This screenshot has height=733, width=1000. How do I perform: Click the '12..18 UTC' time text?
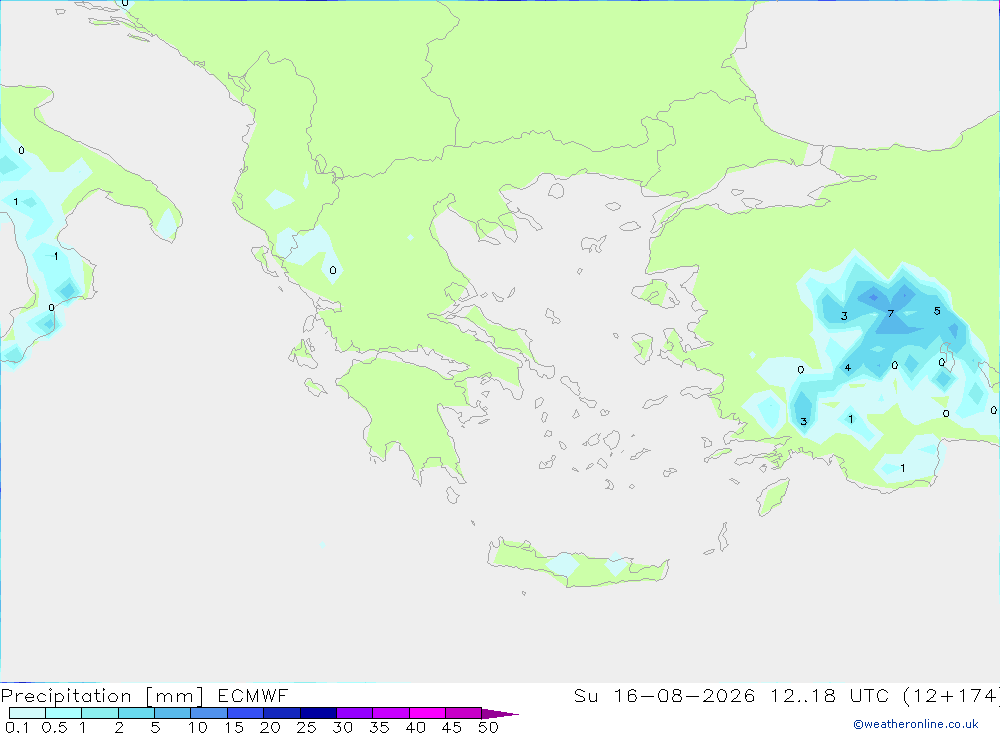[x=830, y=696]
